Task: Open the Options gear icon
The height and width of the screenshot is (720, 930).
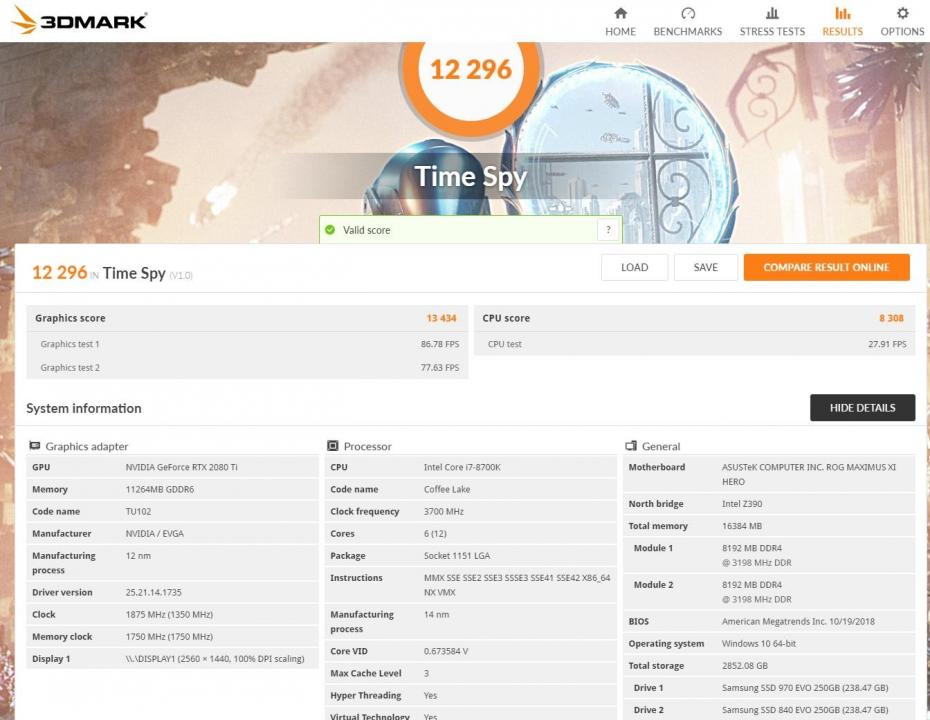Action: [902, 13]
